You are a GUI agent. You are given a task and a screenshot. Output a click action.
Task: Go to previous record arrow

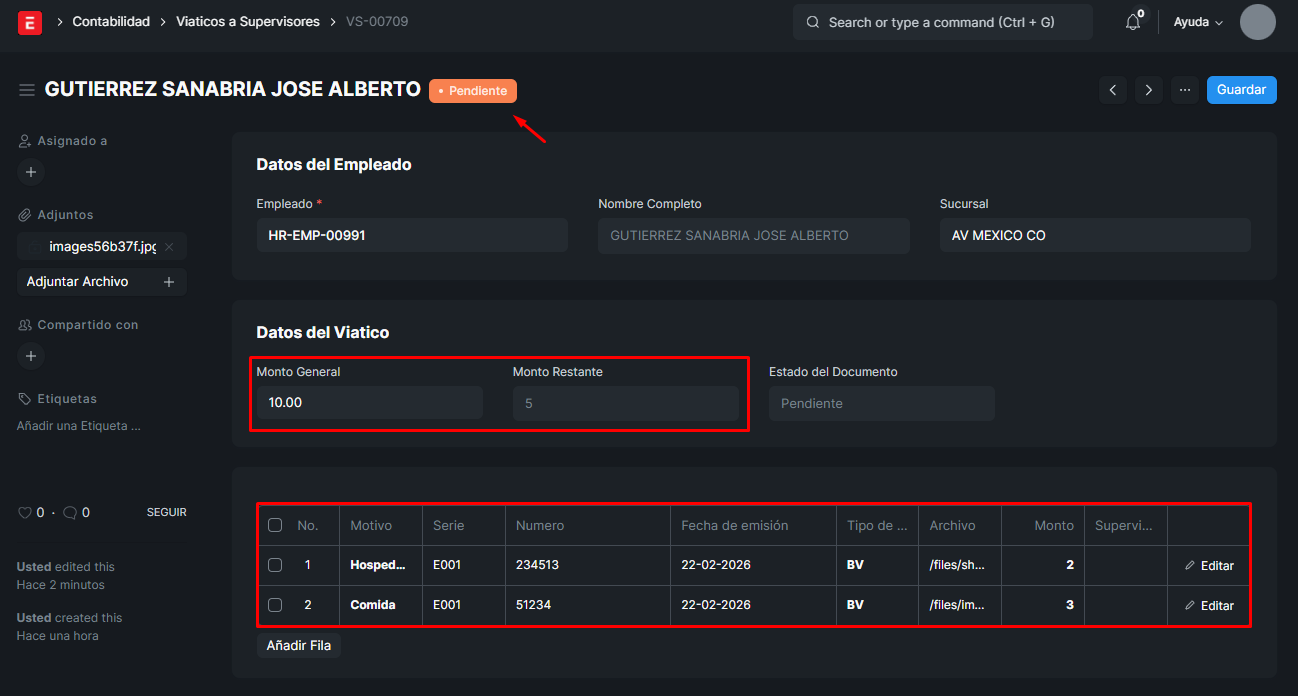pyautogui.click(x=1113, y=90)
